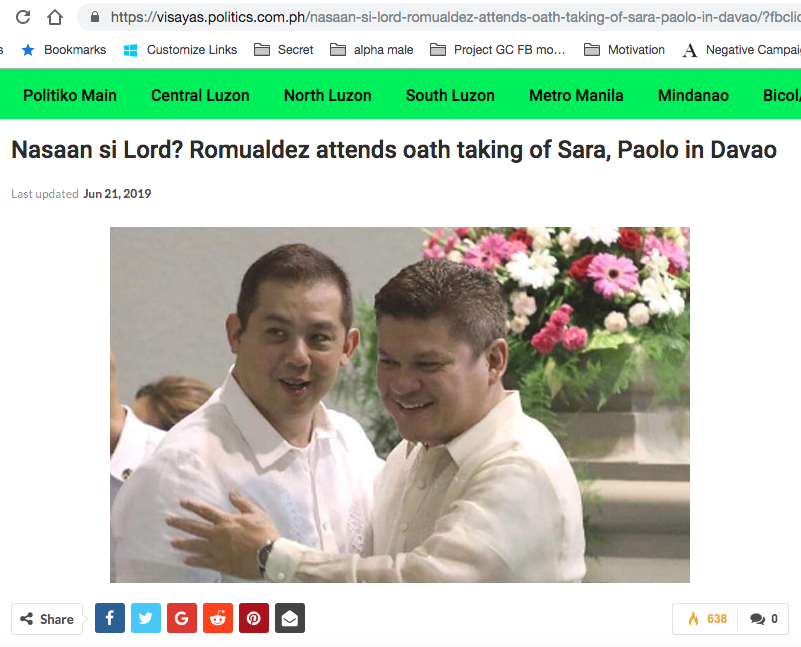This screenshot has width=801, height=647.
Task: Select Metro Manila in the nav bar
Action: pos(576,95)
